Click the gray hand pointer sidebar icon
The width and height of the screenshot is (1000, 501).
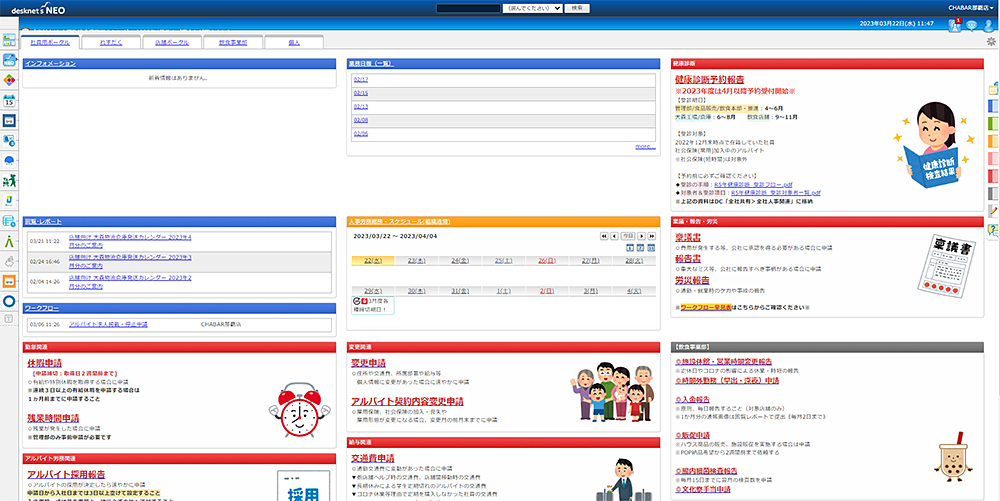click(x=9, y=261)
